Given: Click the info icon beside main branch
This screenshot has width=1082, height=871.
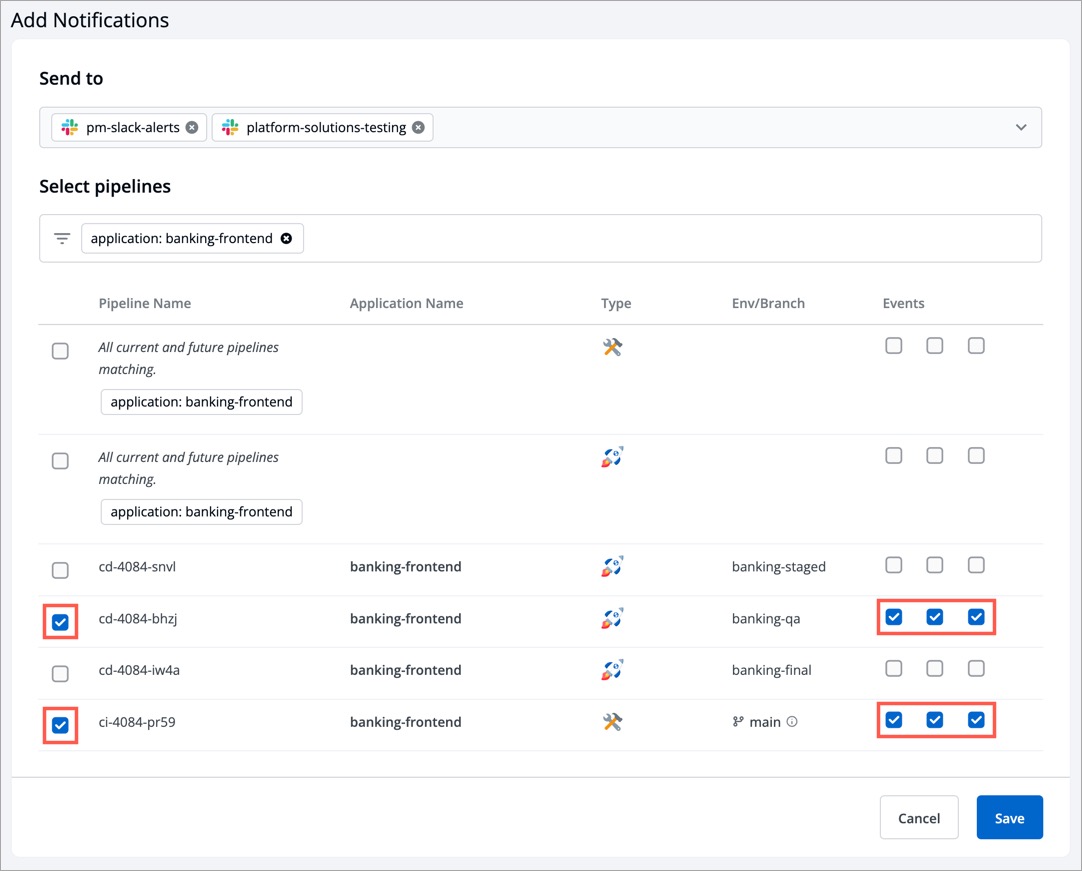Looking at the screenshot, I should (x=790, y=721).
